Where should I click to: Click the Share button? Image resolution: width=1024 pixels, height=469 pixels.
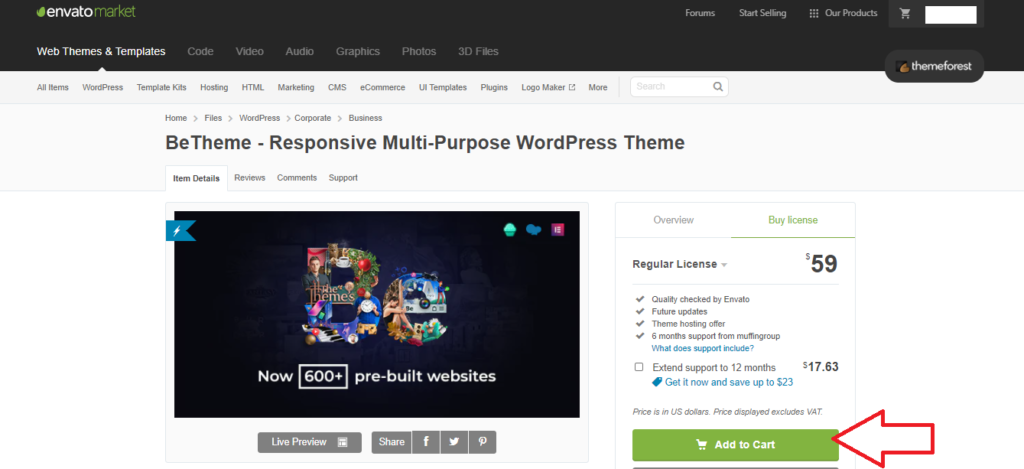coord(391,442)
